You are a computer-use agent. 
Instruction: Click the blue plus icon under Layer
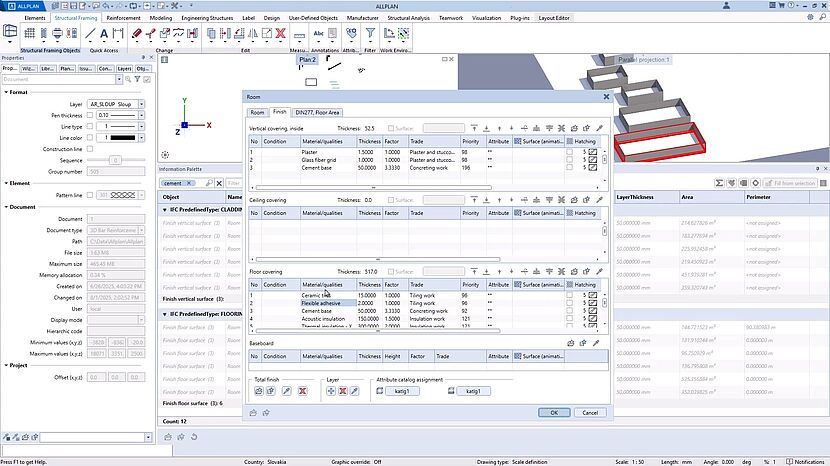click(x=331, y=391)
